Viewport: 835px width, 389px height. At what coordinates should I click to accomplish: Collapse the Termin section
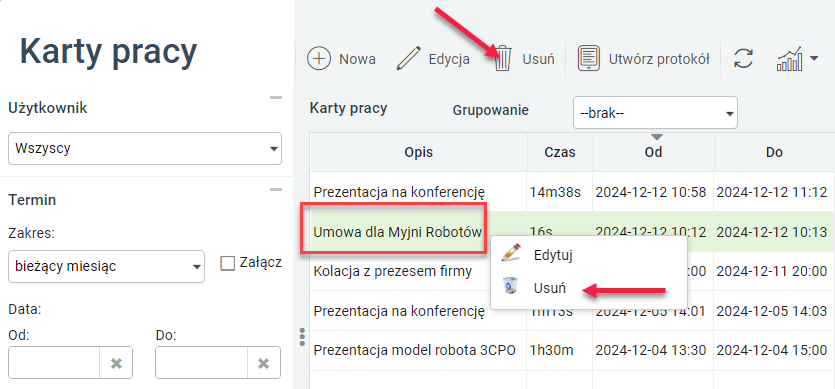(276, 189)
